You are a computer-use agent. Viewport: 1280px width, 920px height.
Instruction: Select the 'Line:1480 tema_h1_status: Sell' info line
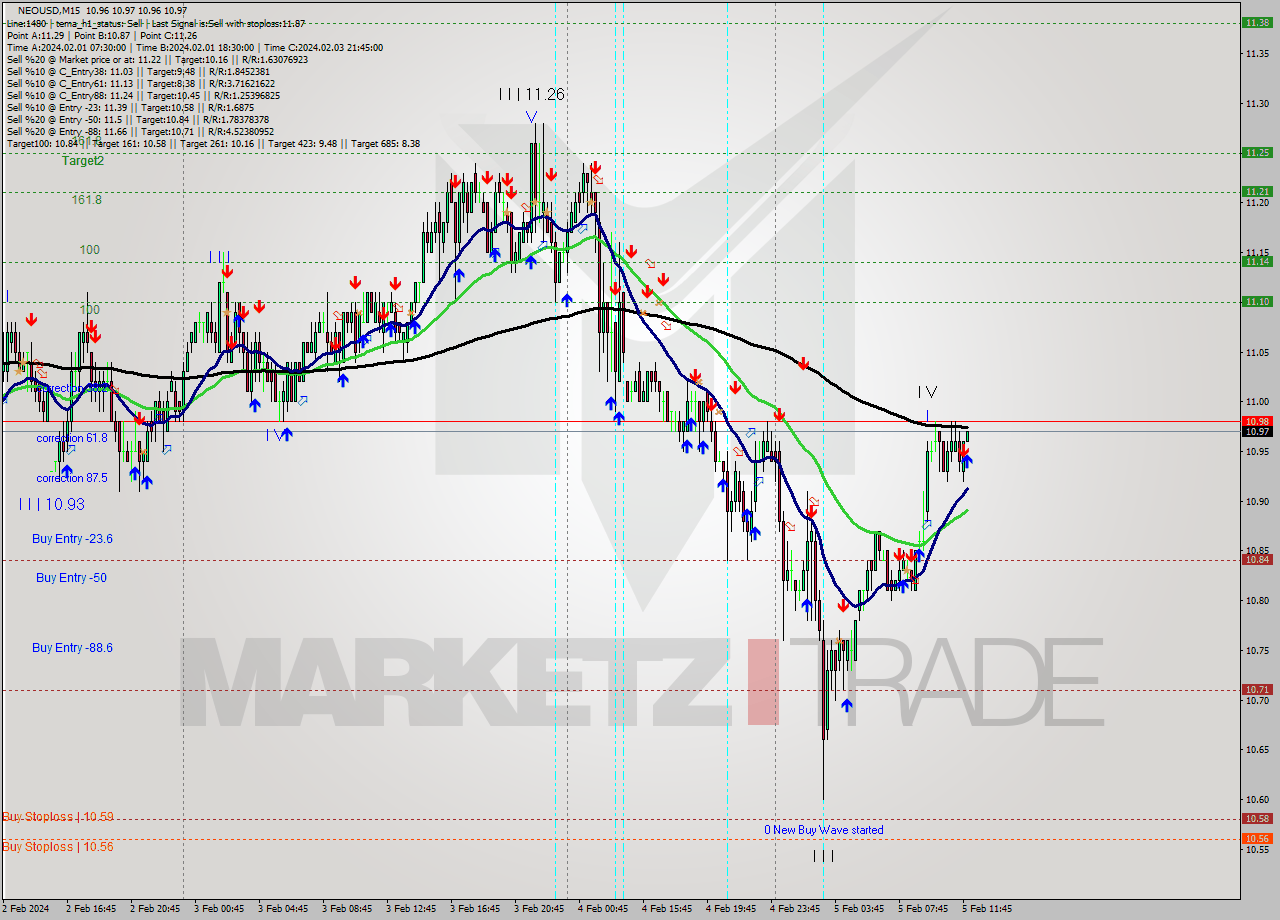pos(155,23)
